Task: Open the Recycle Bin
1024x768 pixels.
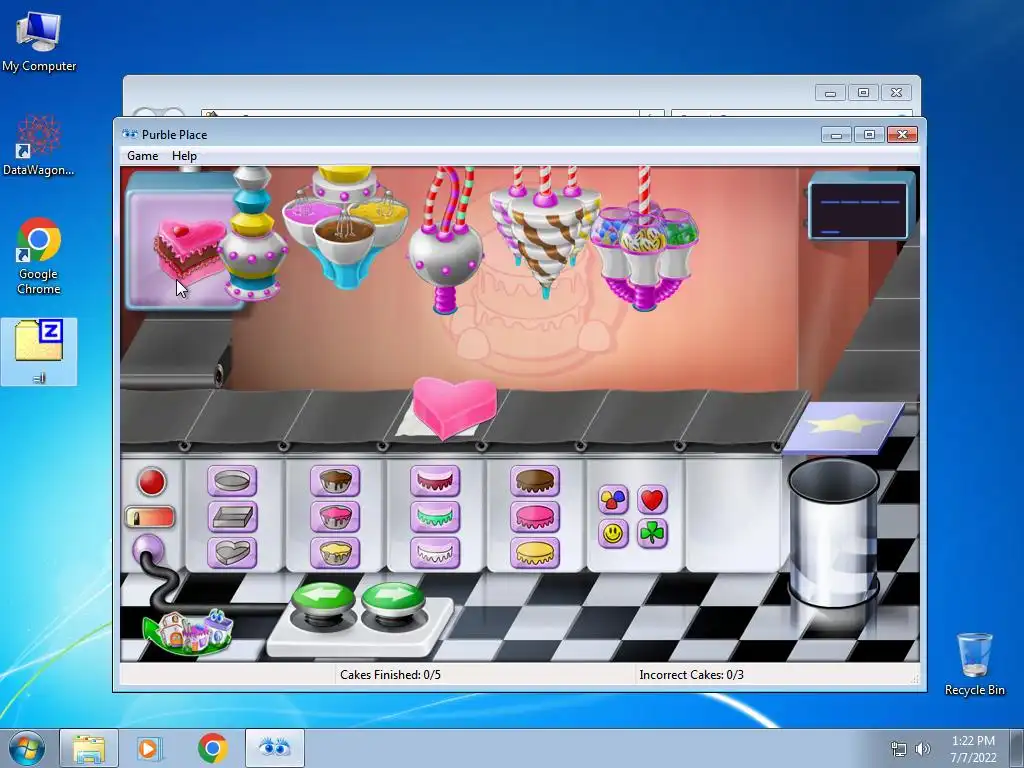Action: [974, 664]
